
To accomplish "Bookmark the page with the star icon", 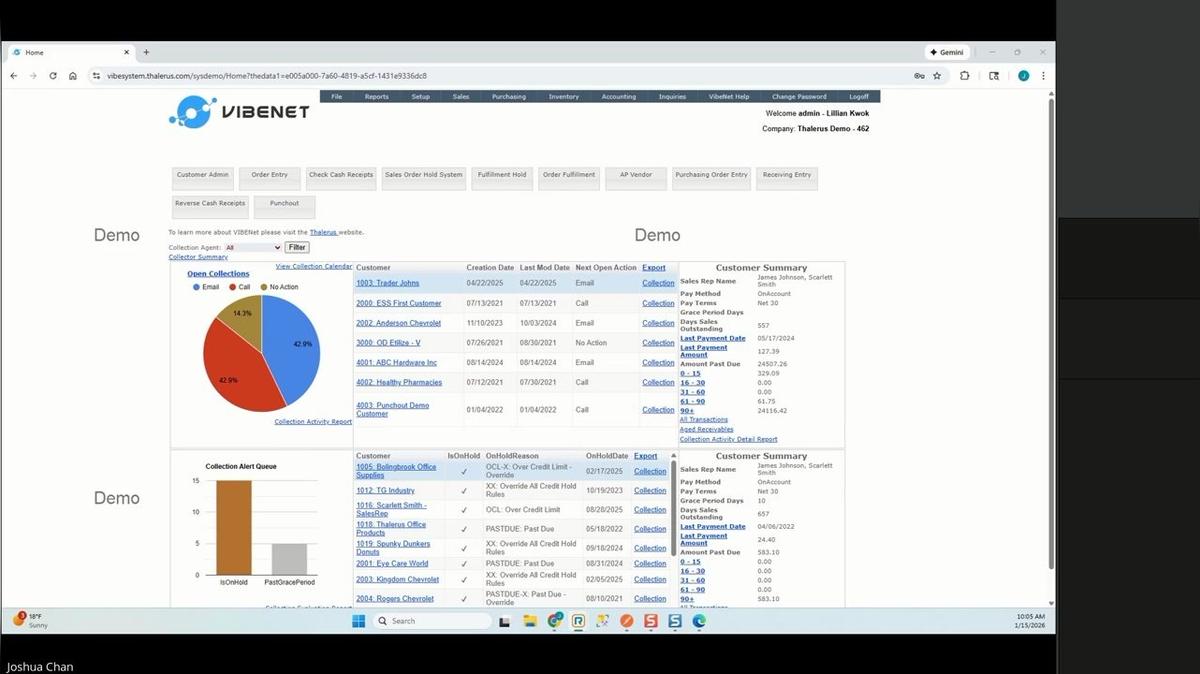I will click(935, 75).
